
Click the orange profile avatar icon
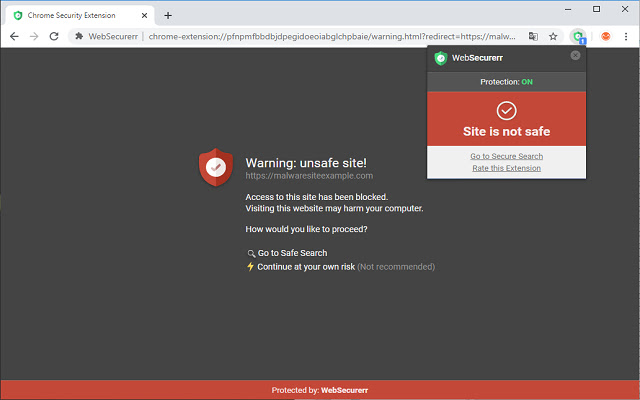point(606,36)
